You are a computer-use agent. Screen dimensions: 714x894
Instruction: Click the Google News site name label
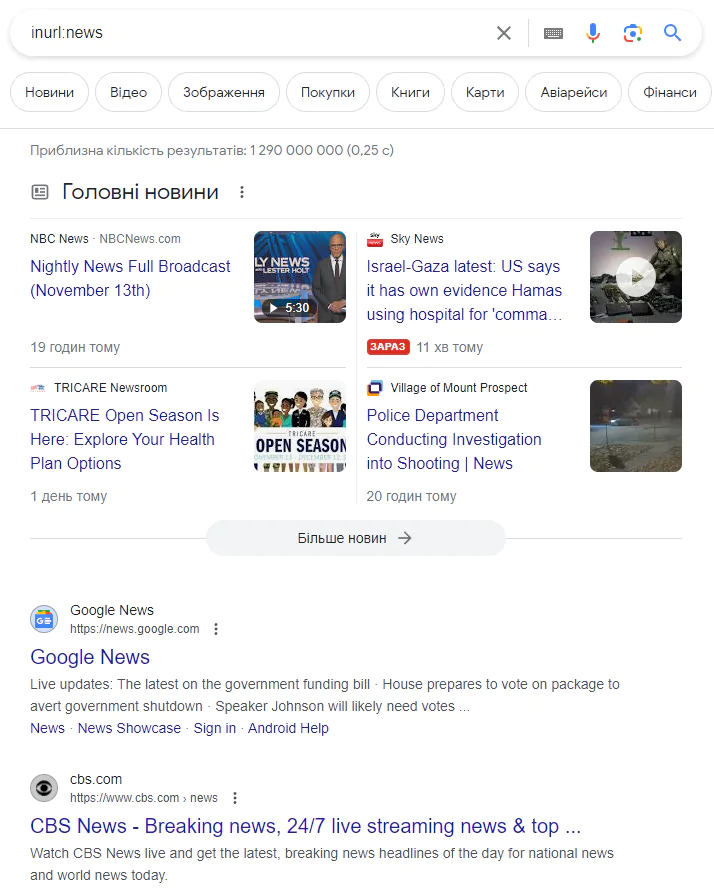point(112,610)
